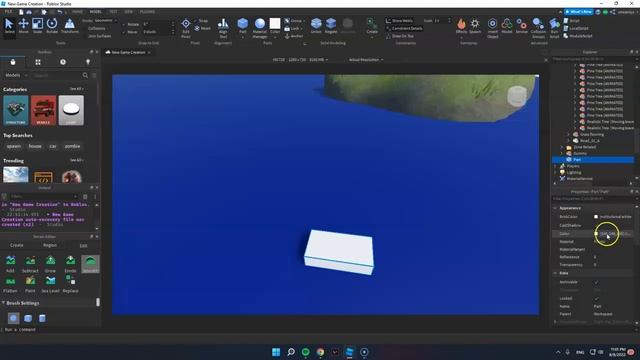Screen dimensions: 640x360
Task: Click the Insert Object button
Action: [493, 28]
